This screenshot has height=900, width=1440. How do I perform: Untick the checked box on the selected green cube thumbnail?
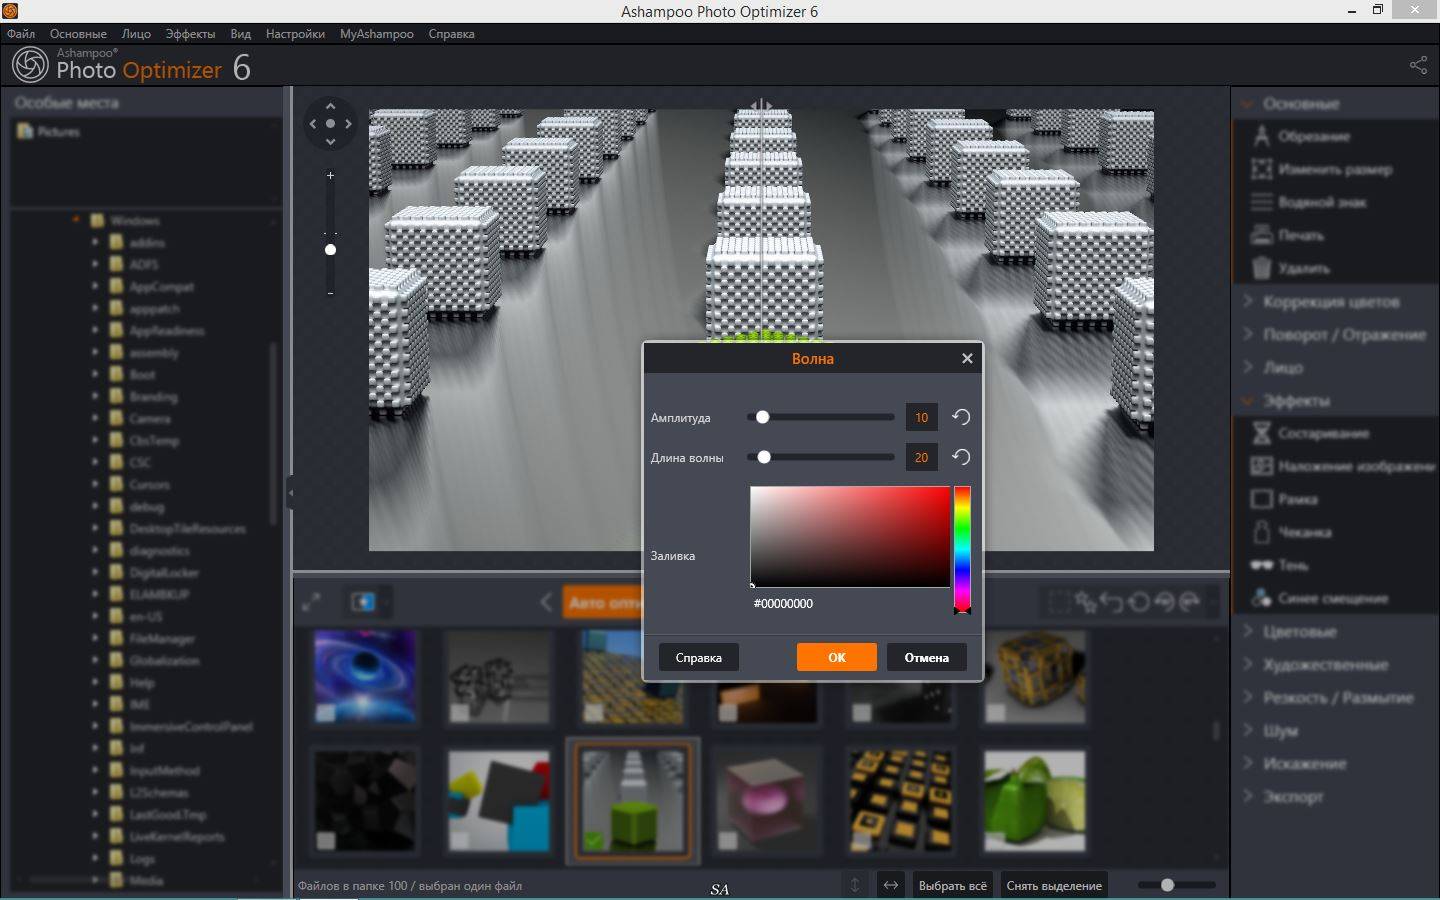[x=594, y=842]
